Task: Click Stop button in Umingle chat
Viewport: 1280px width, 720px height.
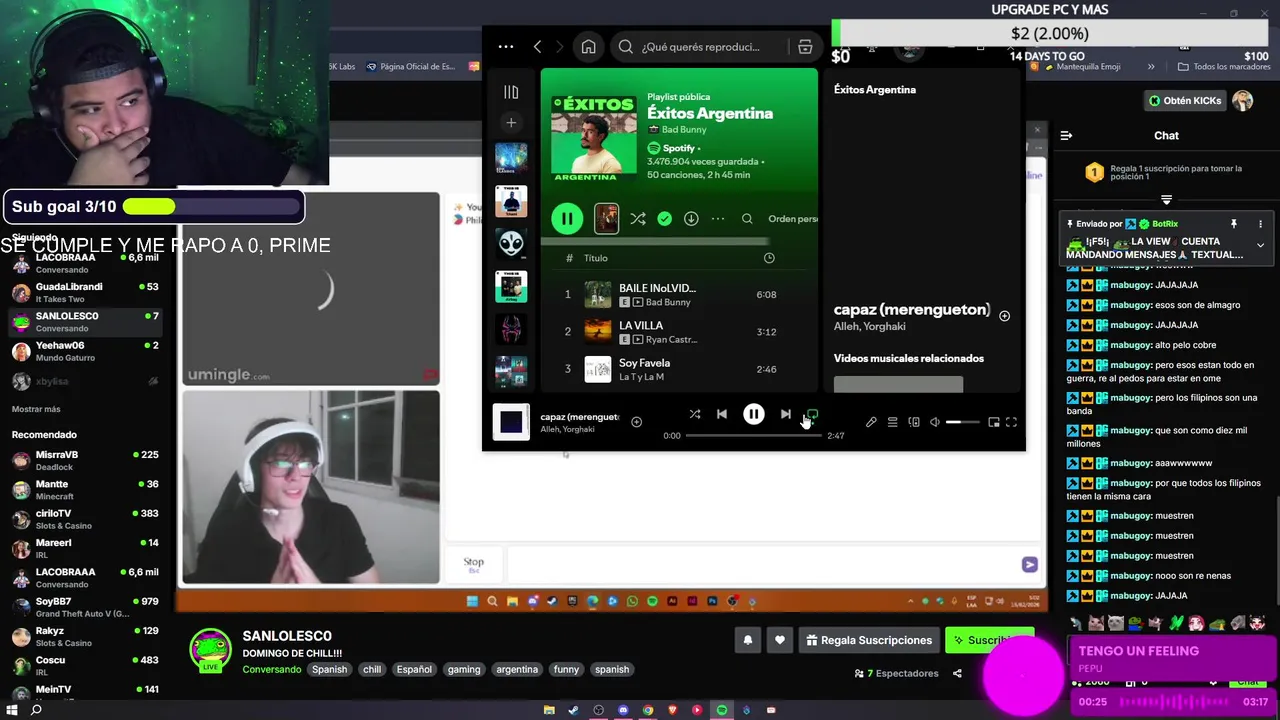Action: click(x=474, y=564)
